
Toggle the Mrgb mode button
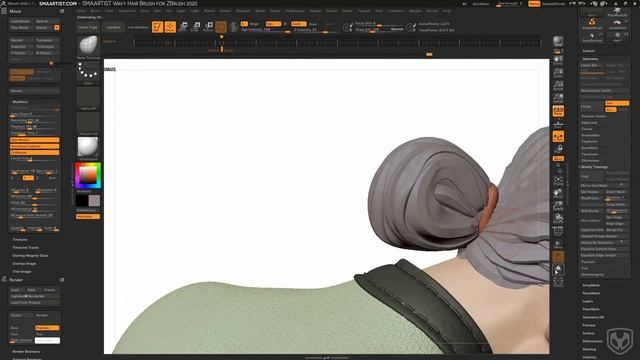(254, 24)
